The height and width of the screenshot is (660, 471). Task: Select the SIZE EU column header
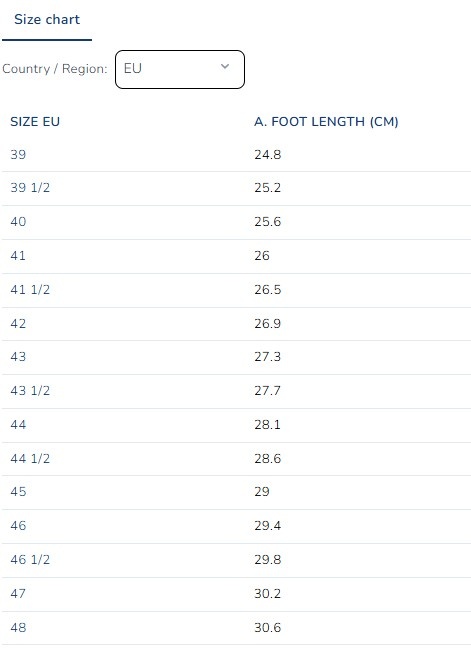click(x=35, y=122)
